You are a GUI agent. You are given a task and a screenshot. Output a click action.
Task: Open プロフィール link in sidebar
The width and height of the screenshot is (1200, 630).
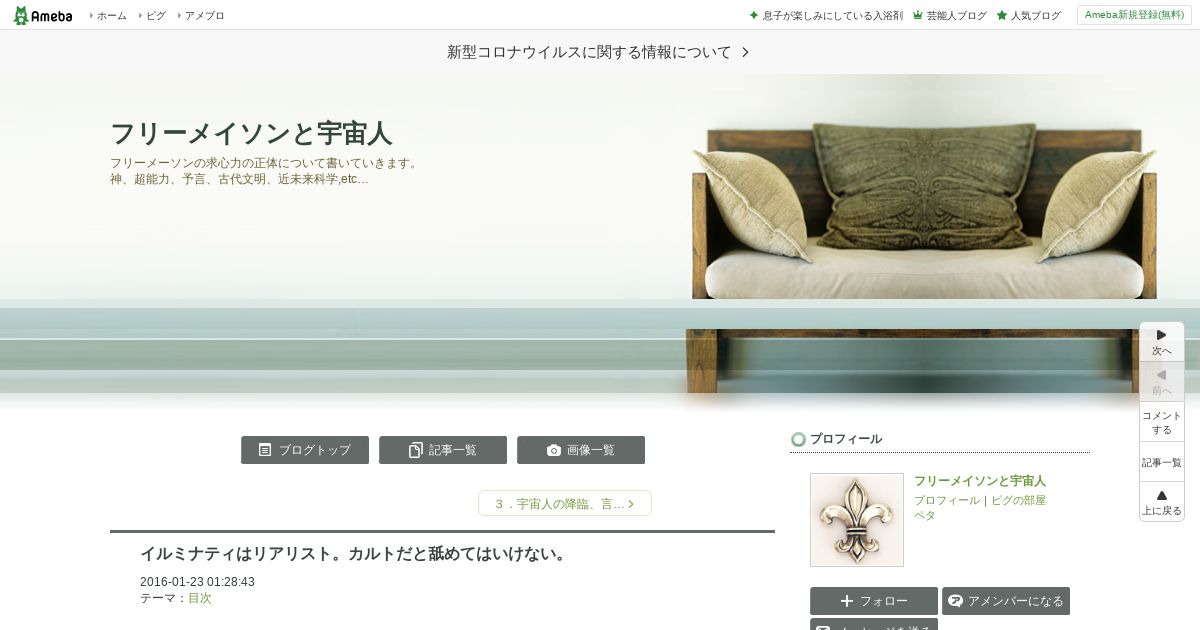click(947, 500)
